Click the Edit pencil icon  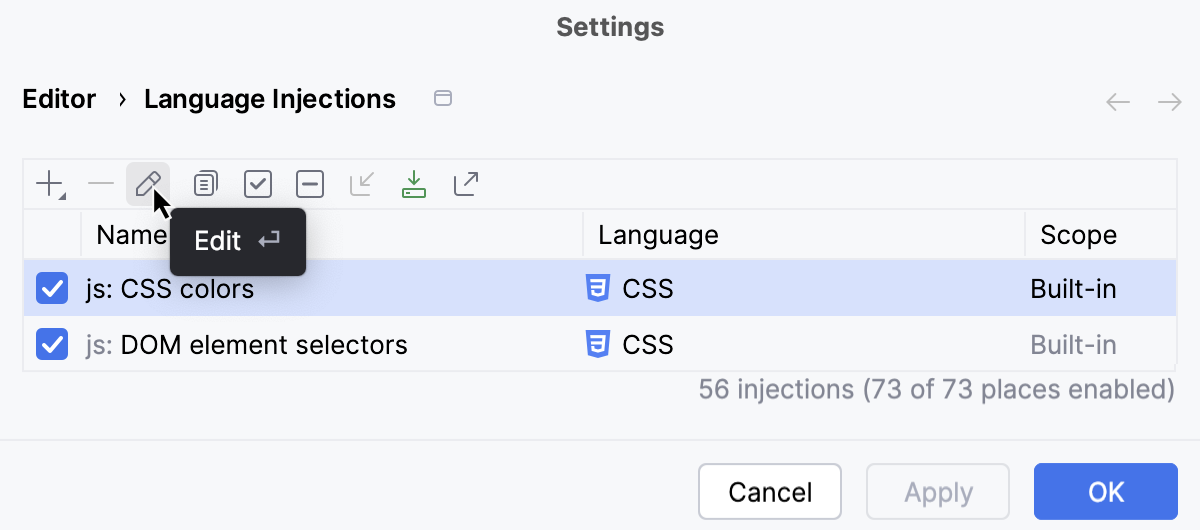click(x=148, y=184)
